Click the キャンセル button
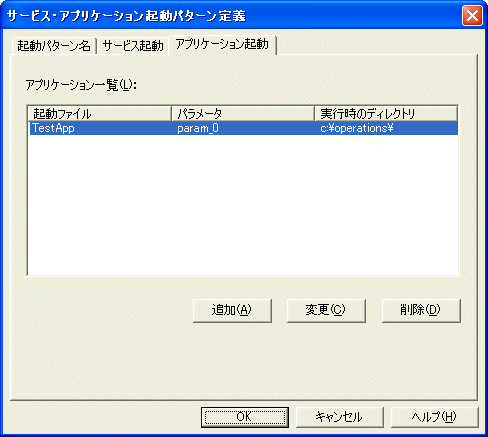 coord(340,417)
